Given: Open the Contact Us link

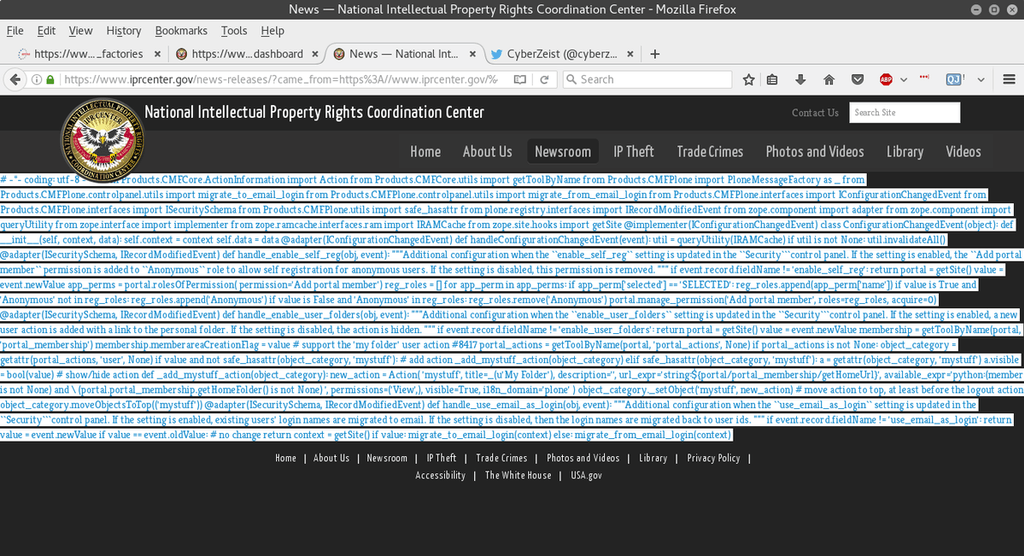Looking at the screenshot, I should click(815, 112).
